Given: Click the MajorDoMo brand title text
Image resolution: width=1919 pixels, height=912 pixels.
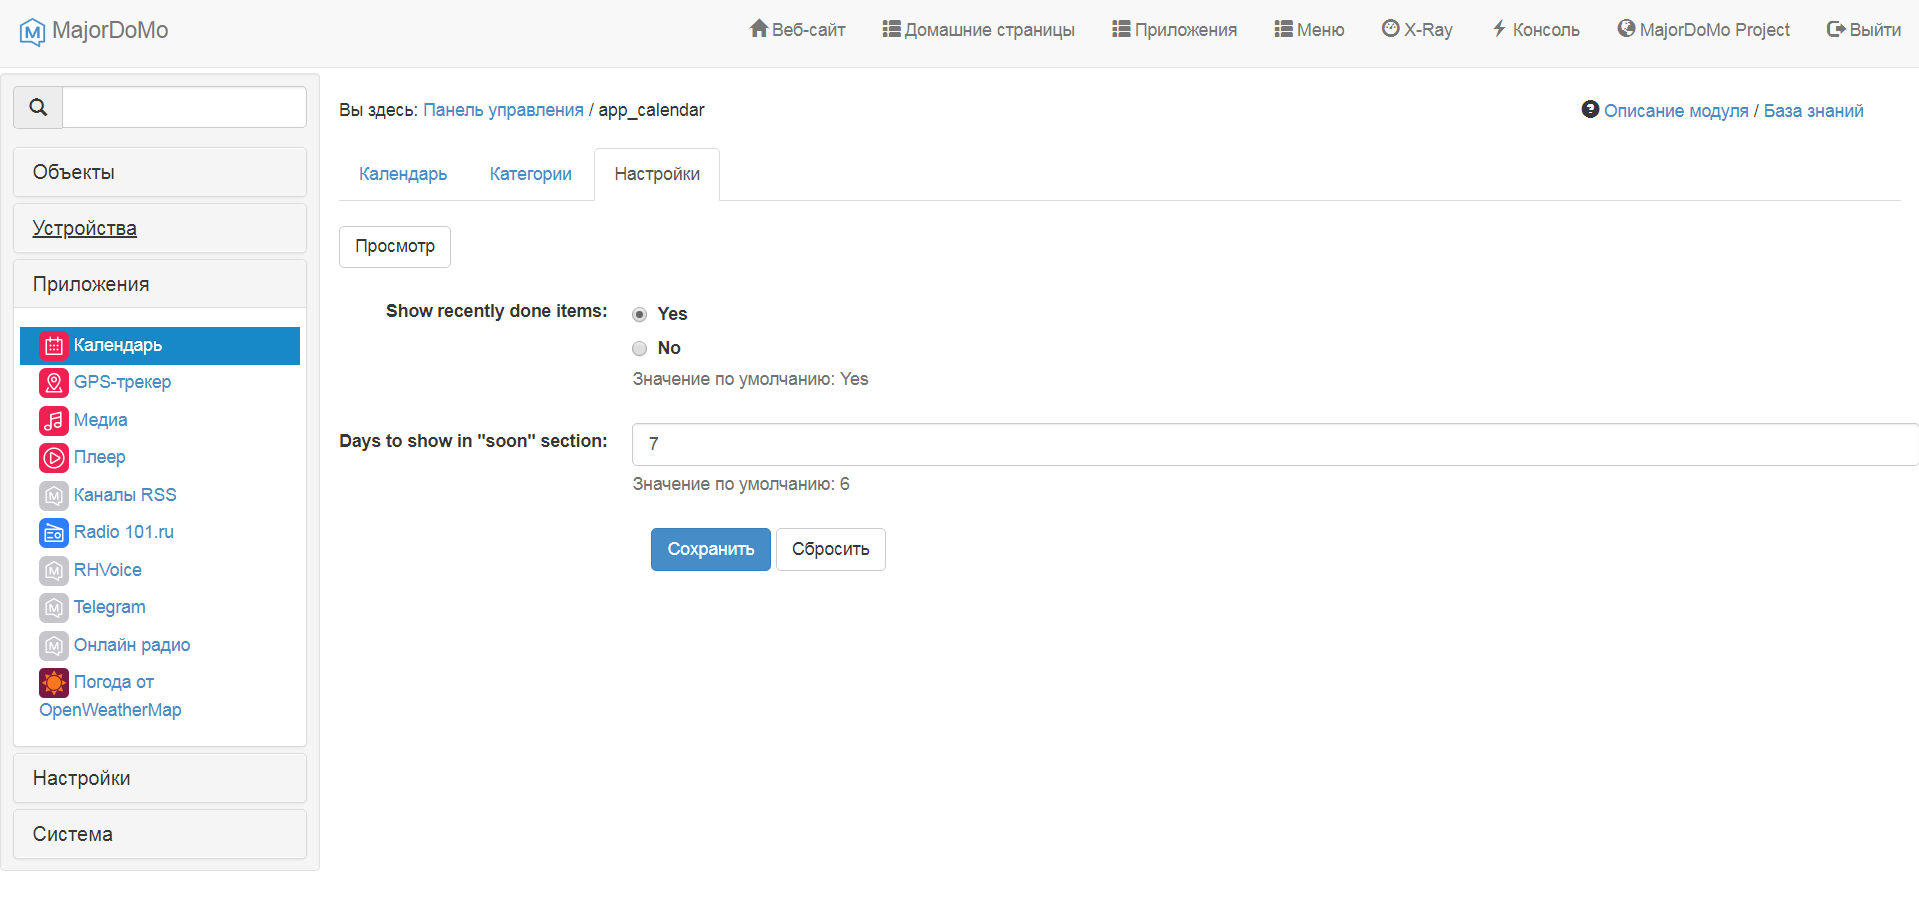Looking at the screenshot, I should [110, 30].
